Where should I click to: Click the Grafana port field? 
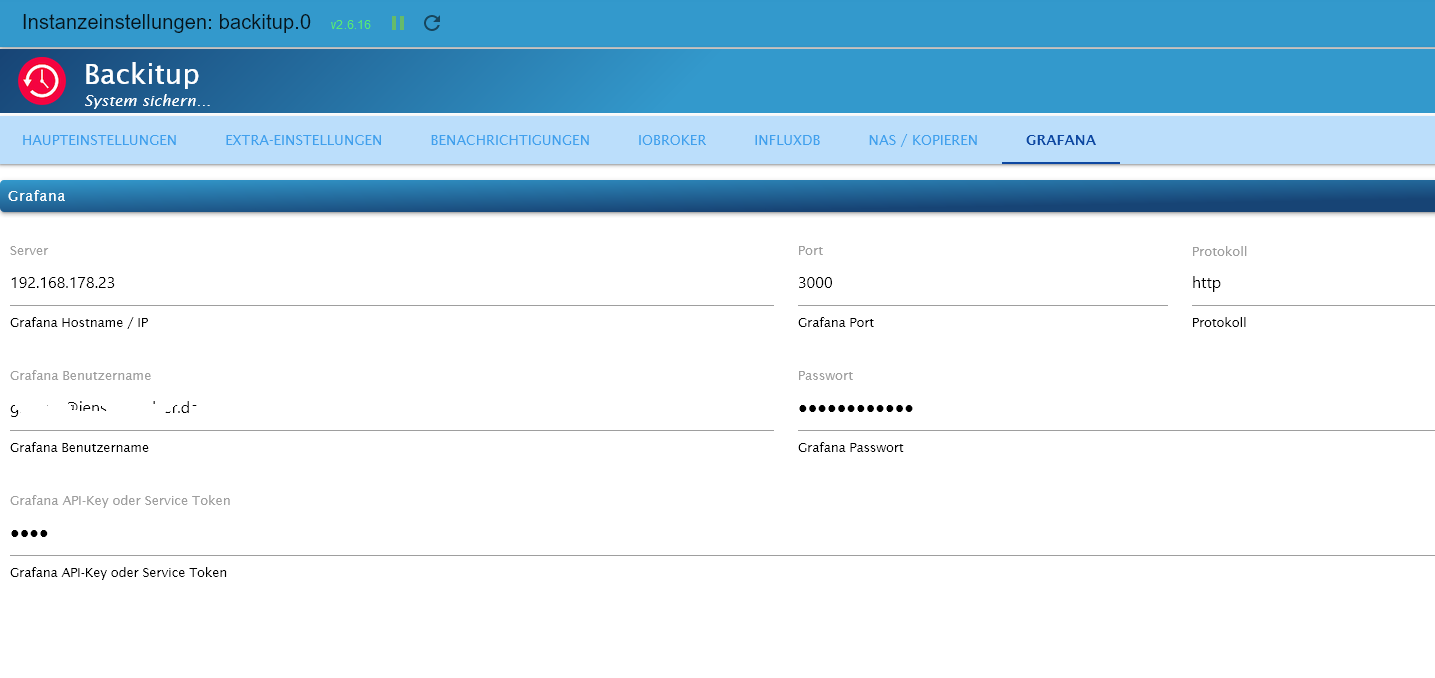pos(983,283)
